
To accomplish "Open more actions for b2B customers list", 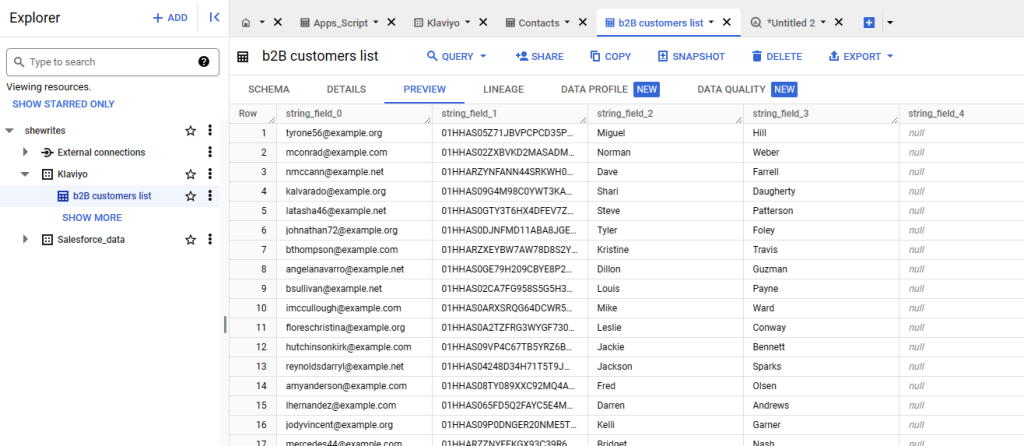I will click(210, 196).
